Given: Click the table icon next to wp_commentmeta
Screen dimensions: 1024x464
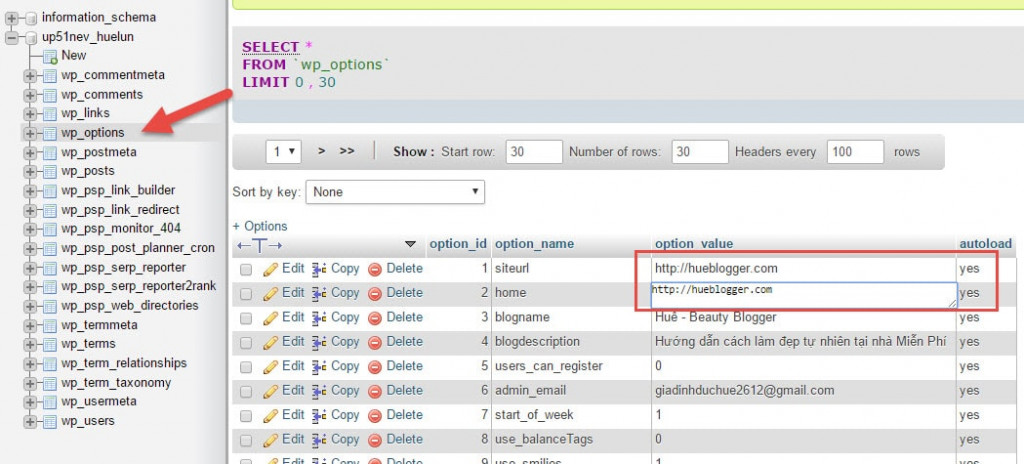Looking at the screenshot, I should point(50,76).
